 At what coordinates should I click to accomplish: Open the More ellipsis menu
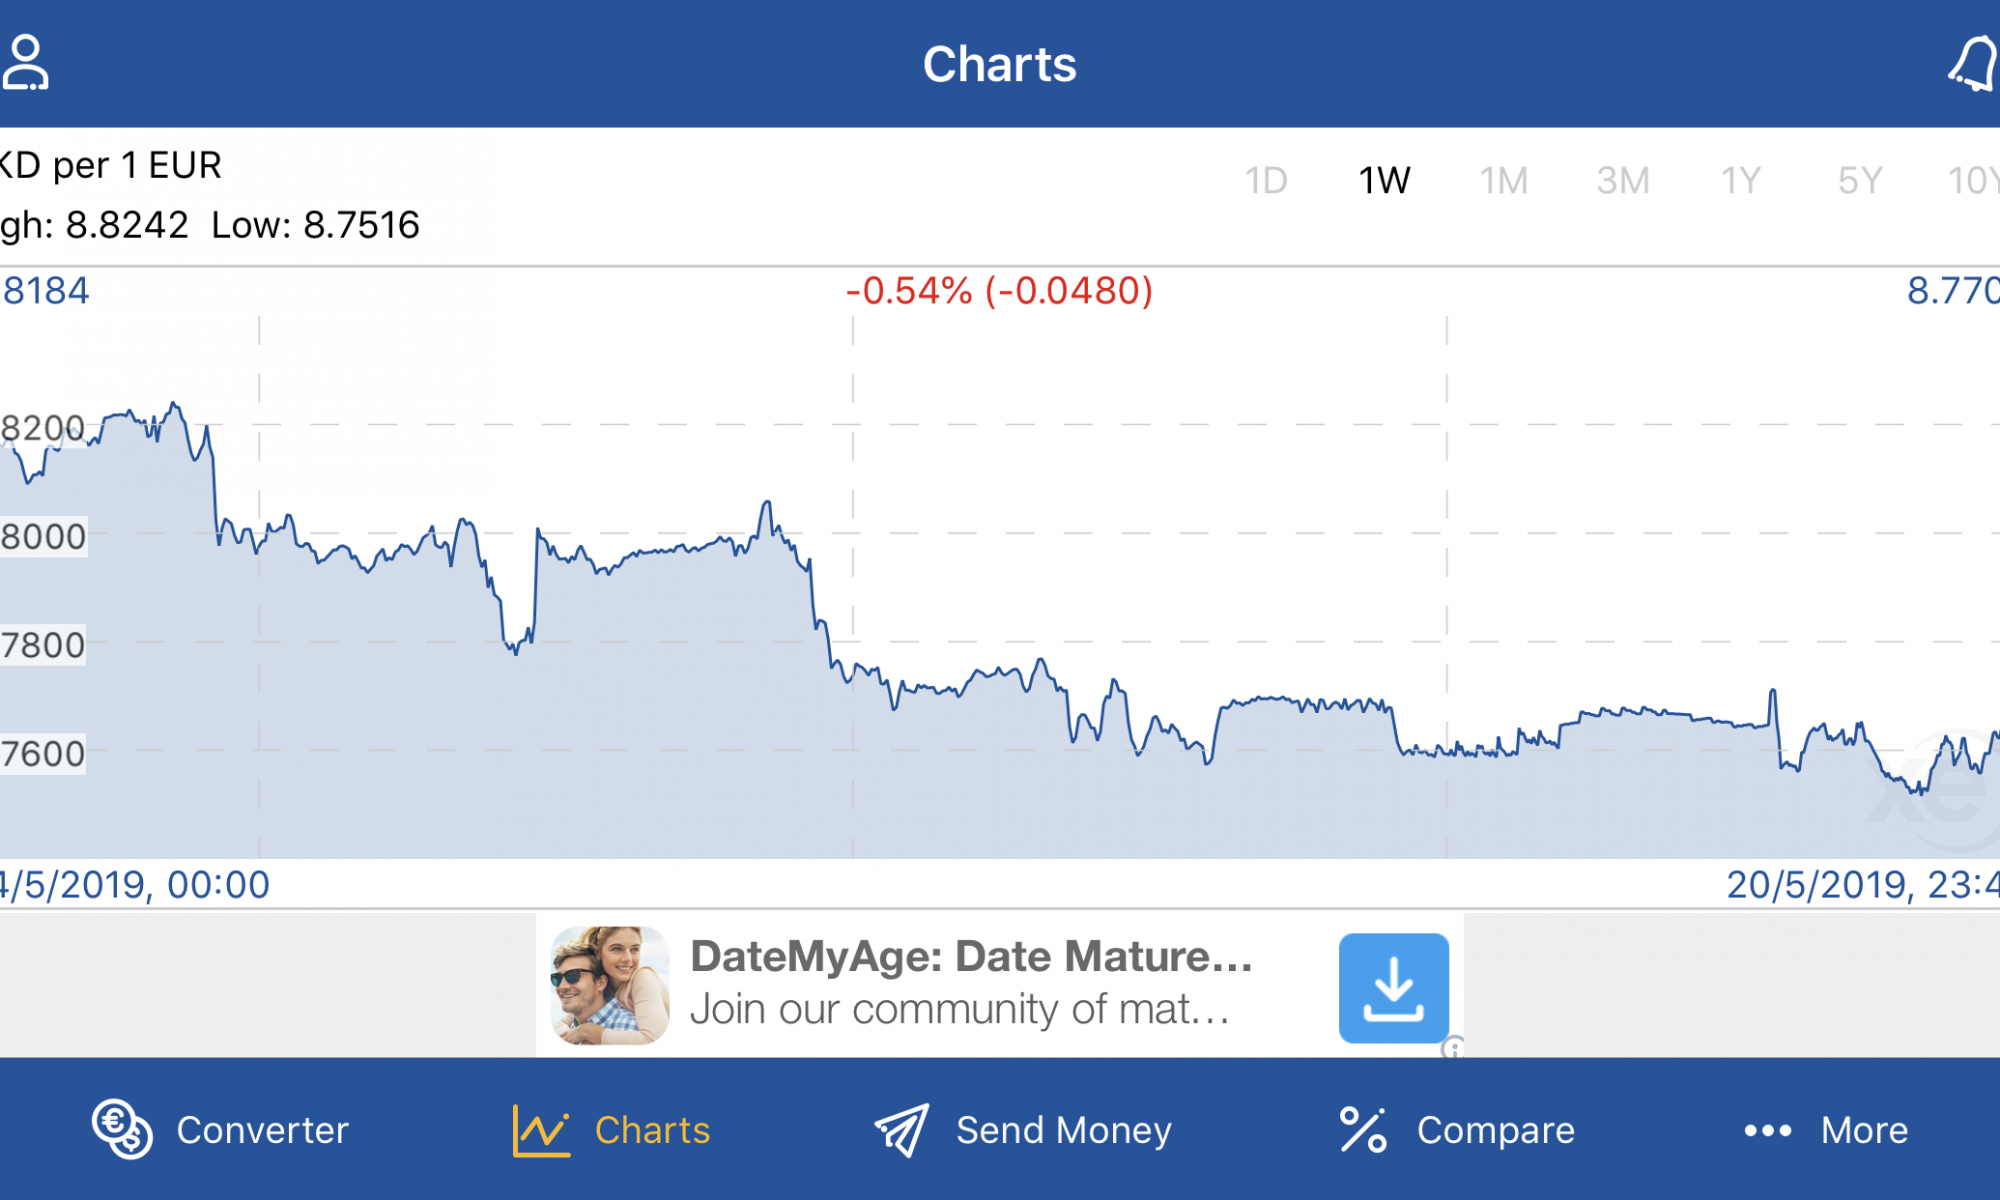tap(1767, 1131)
